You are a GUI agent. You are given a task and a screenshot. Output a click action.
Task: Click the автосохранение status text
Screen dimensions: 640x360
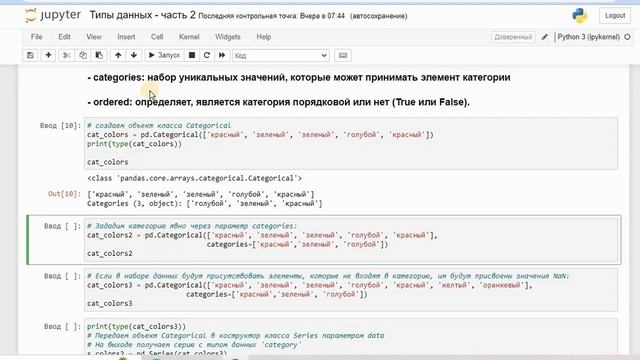(x=379, y=16)
